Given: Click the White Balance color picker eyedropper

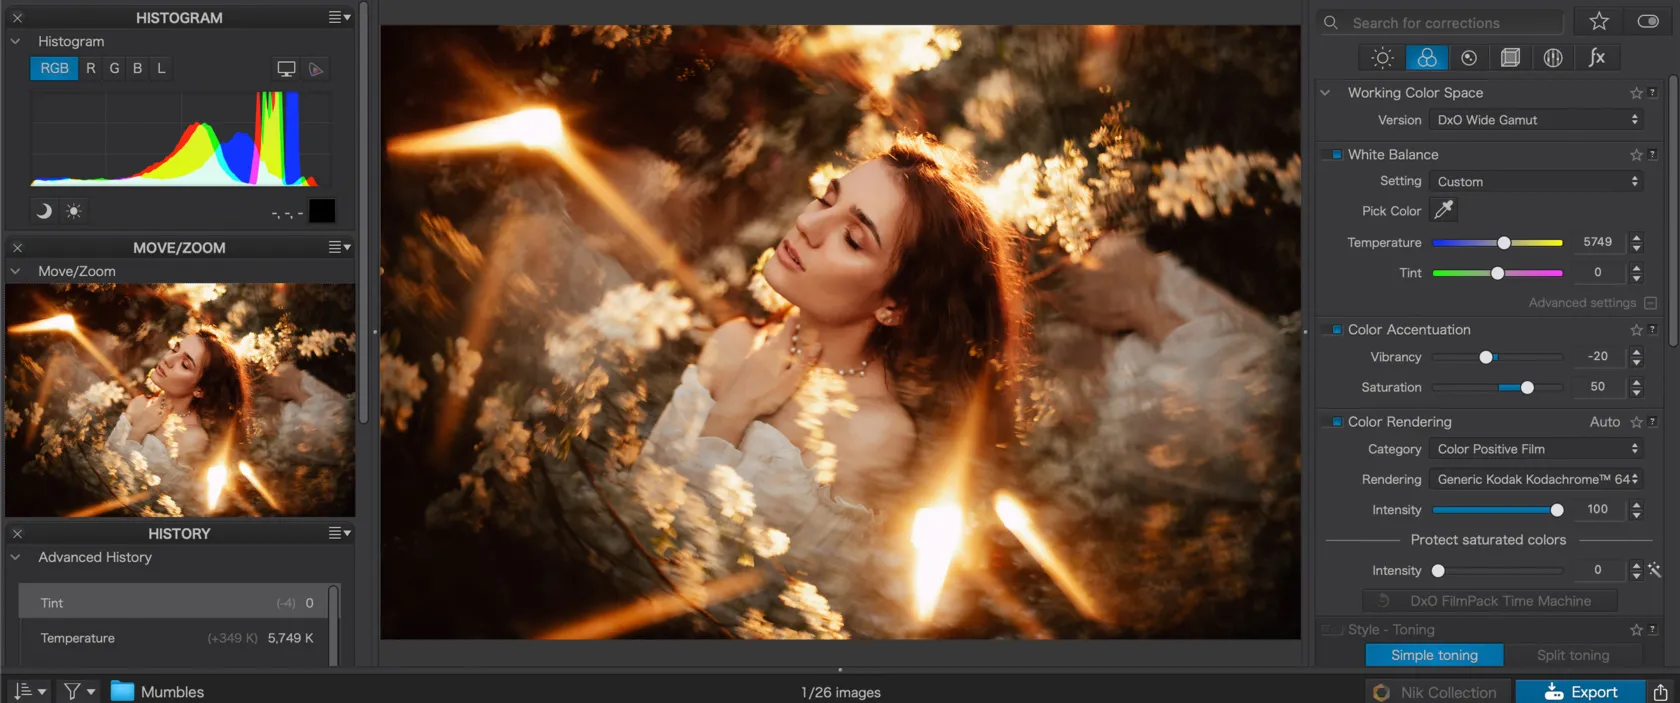Looking at the screenshot, I should [x=1443, y=210].
